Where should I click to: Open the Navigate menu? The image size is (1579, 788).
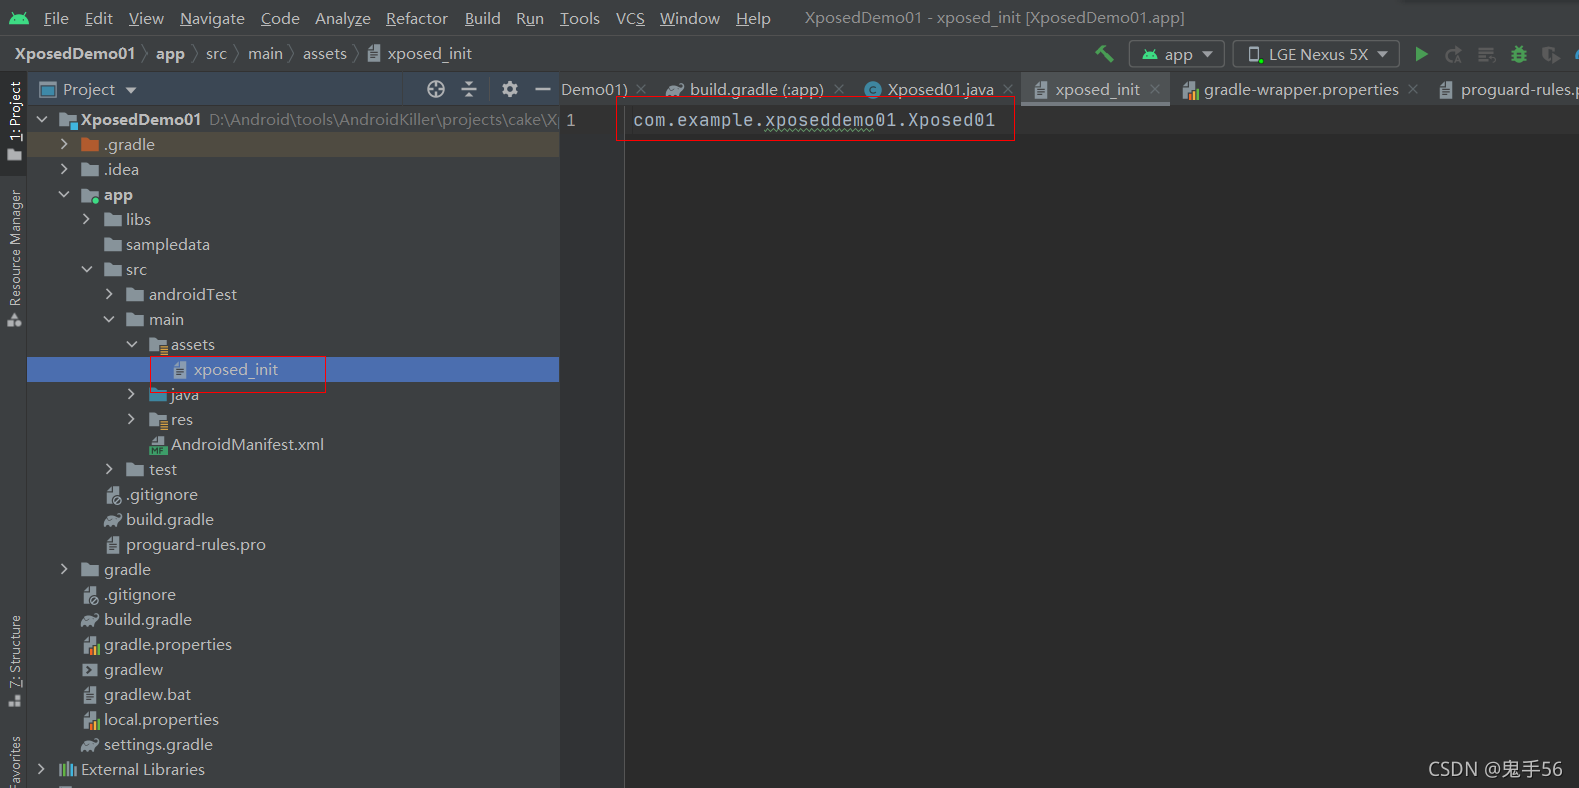pyautogui.click(x=212, y=18)
